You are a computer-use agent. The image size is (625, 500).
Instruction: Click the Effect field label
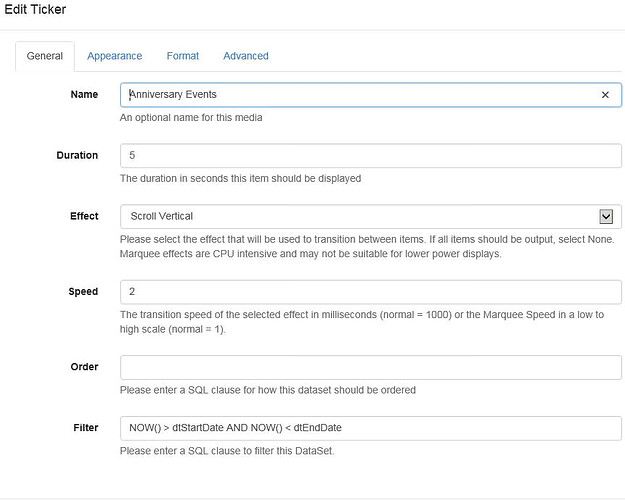[x=84, y=216]
